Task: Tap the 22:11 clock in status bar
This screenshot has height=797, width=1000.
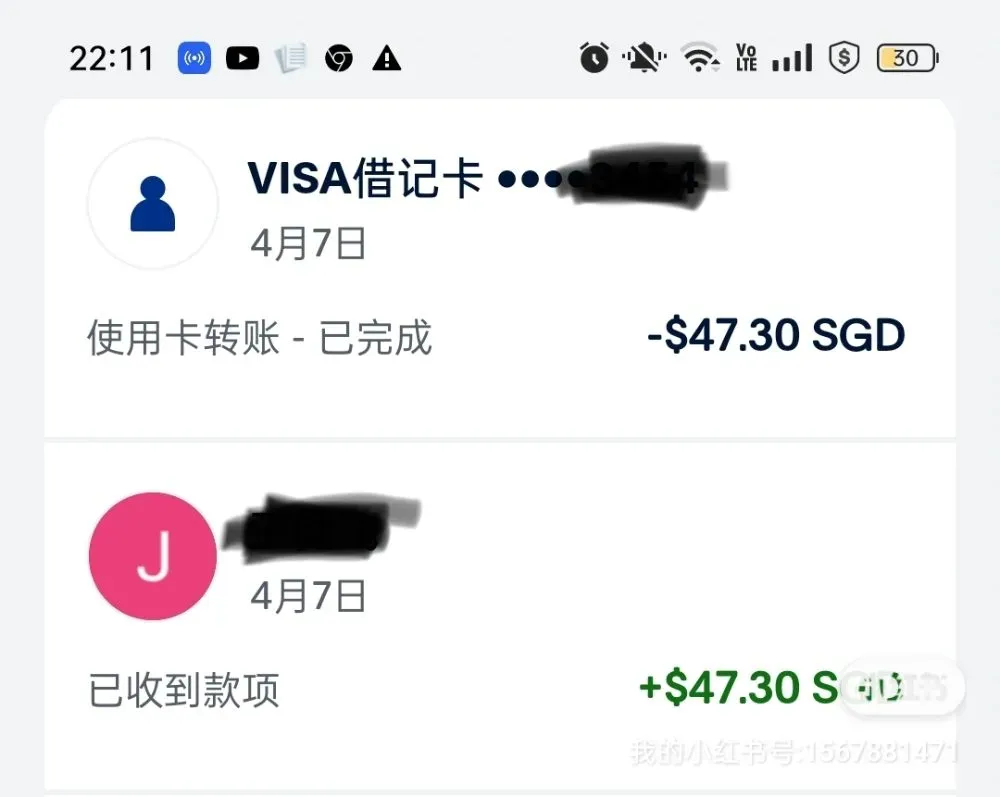Action: coord(112,59)
